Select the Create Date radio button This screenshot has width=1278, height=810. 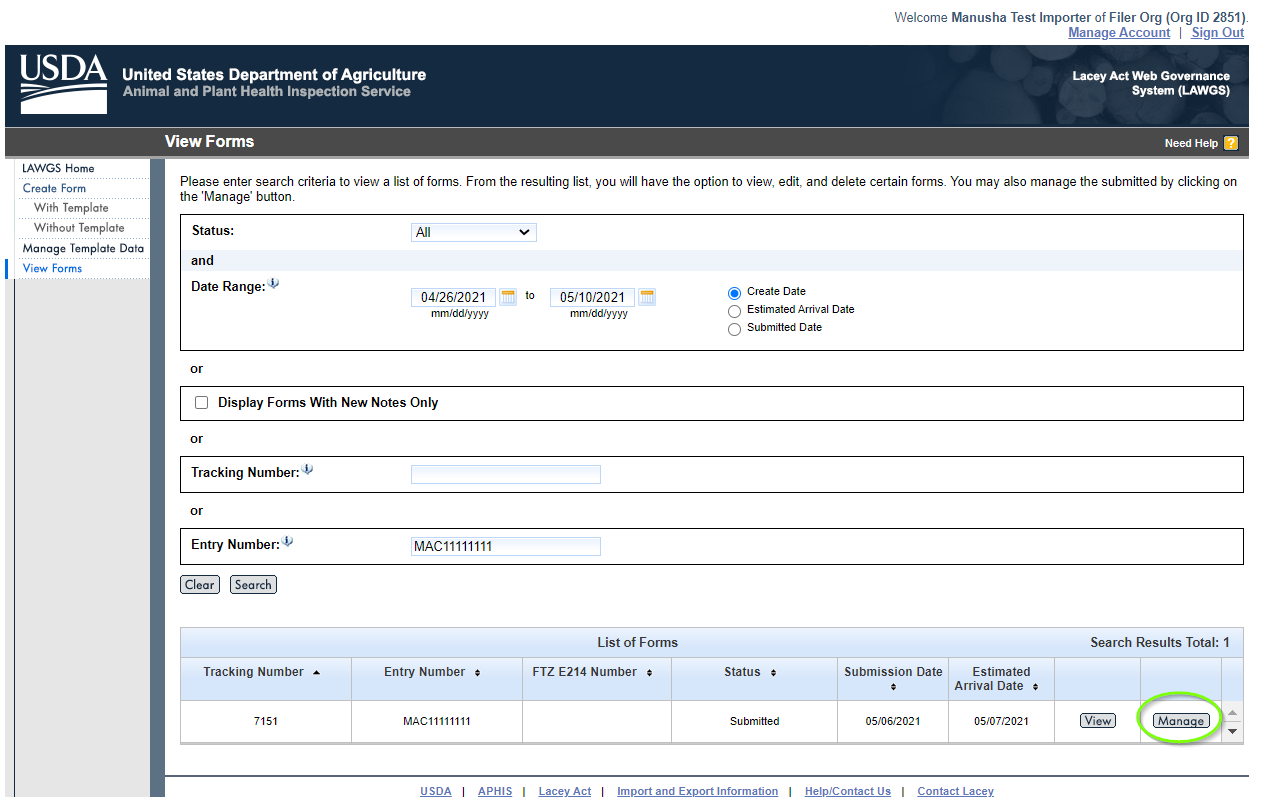pyautogui.click(x=734, y=293)
